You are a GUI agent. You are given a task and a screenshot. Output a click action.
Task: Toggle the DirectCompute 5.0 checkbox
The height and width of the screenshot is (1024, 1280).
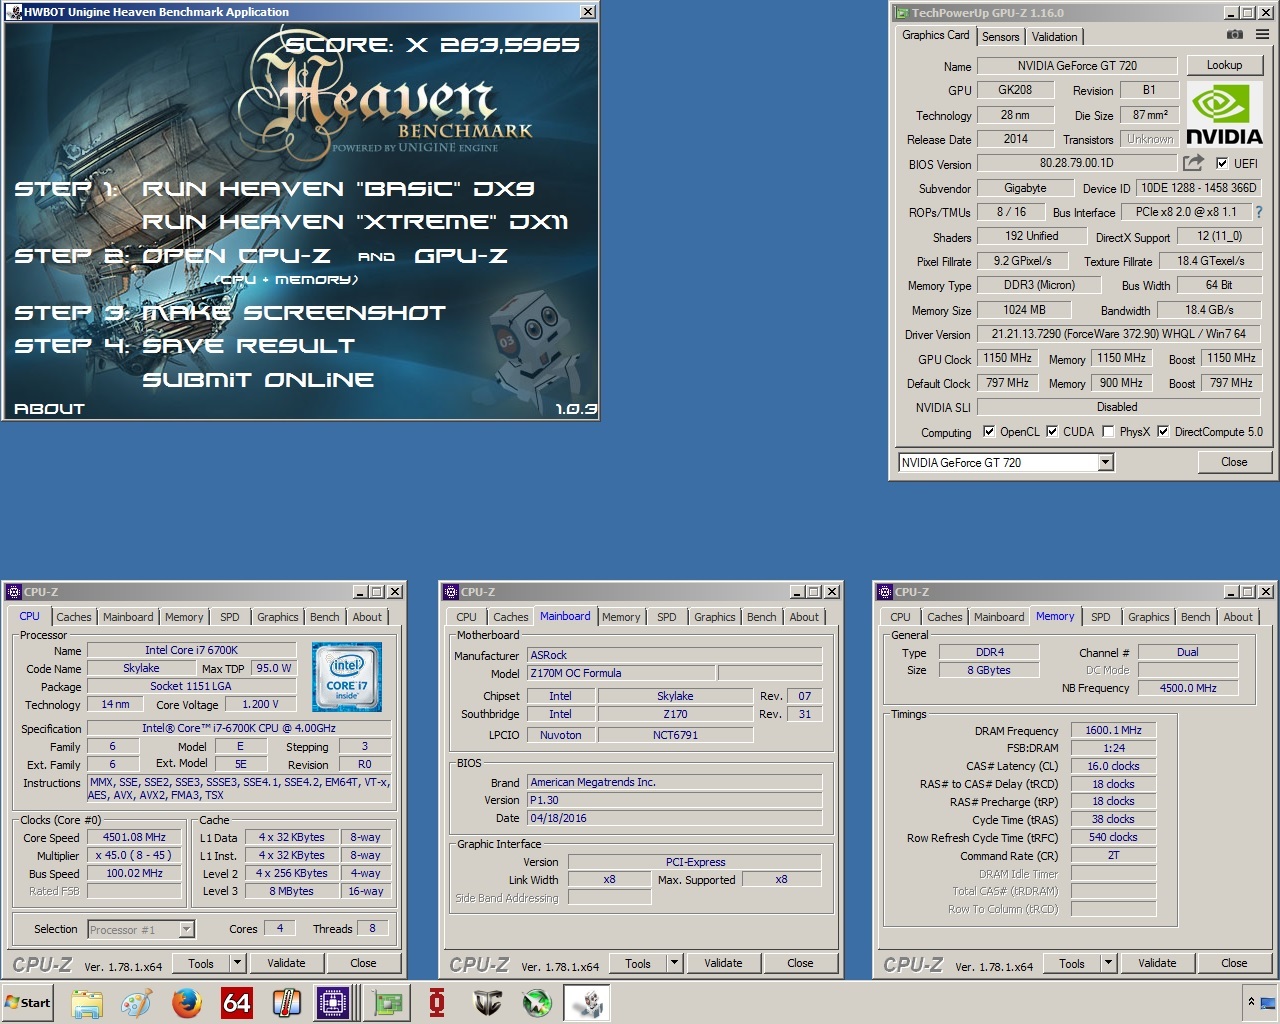pyautogui.click(x=1163, y=432)
